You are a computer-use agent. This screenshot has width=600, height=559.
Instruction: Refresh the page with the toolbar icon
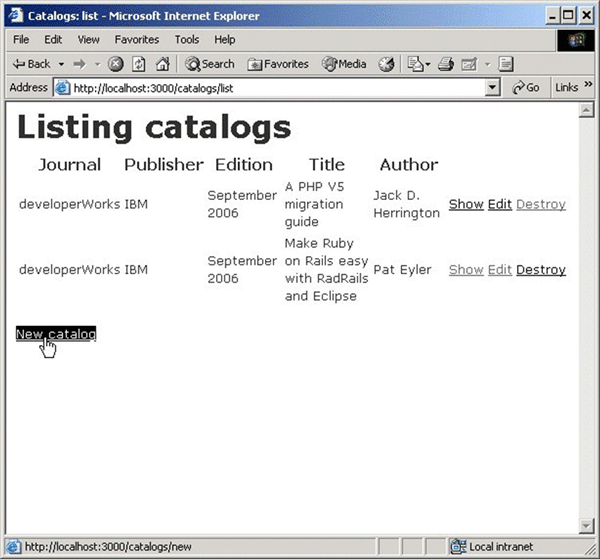139,64
